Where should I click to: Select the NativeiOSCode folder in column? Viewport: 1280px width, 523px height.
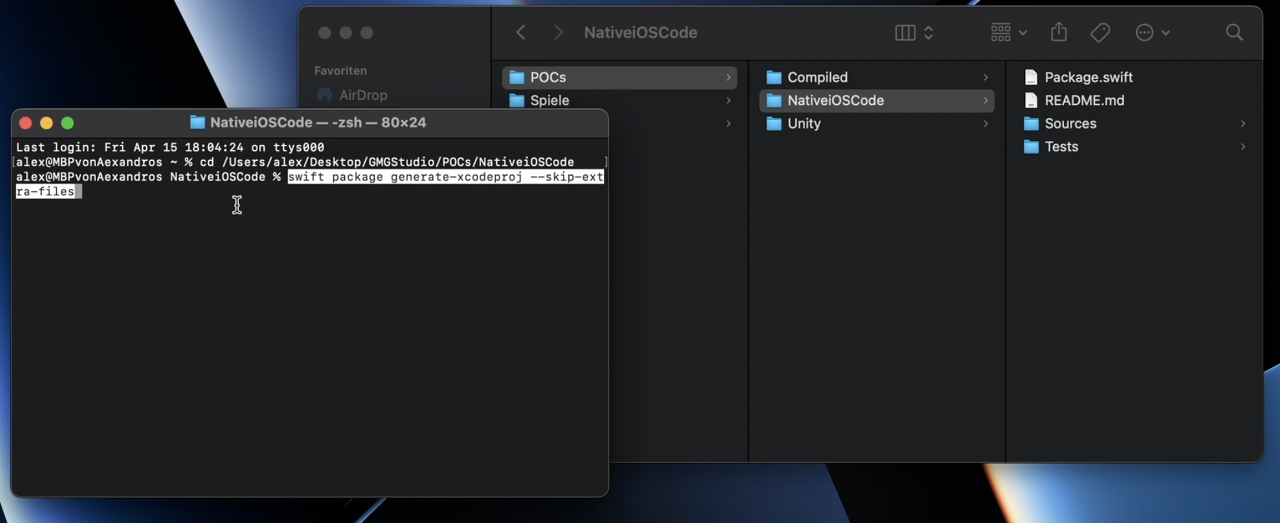[877, 100]
